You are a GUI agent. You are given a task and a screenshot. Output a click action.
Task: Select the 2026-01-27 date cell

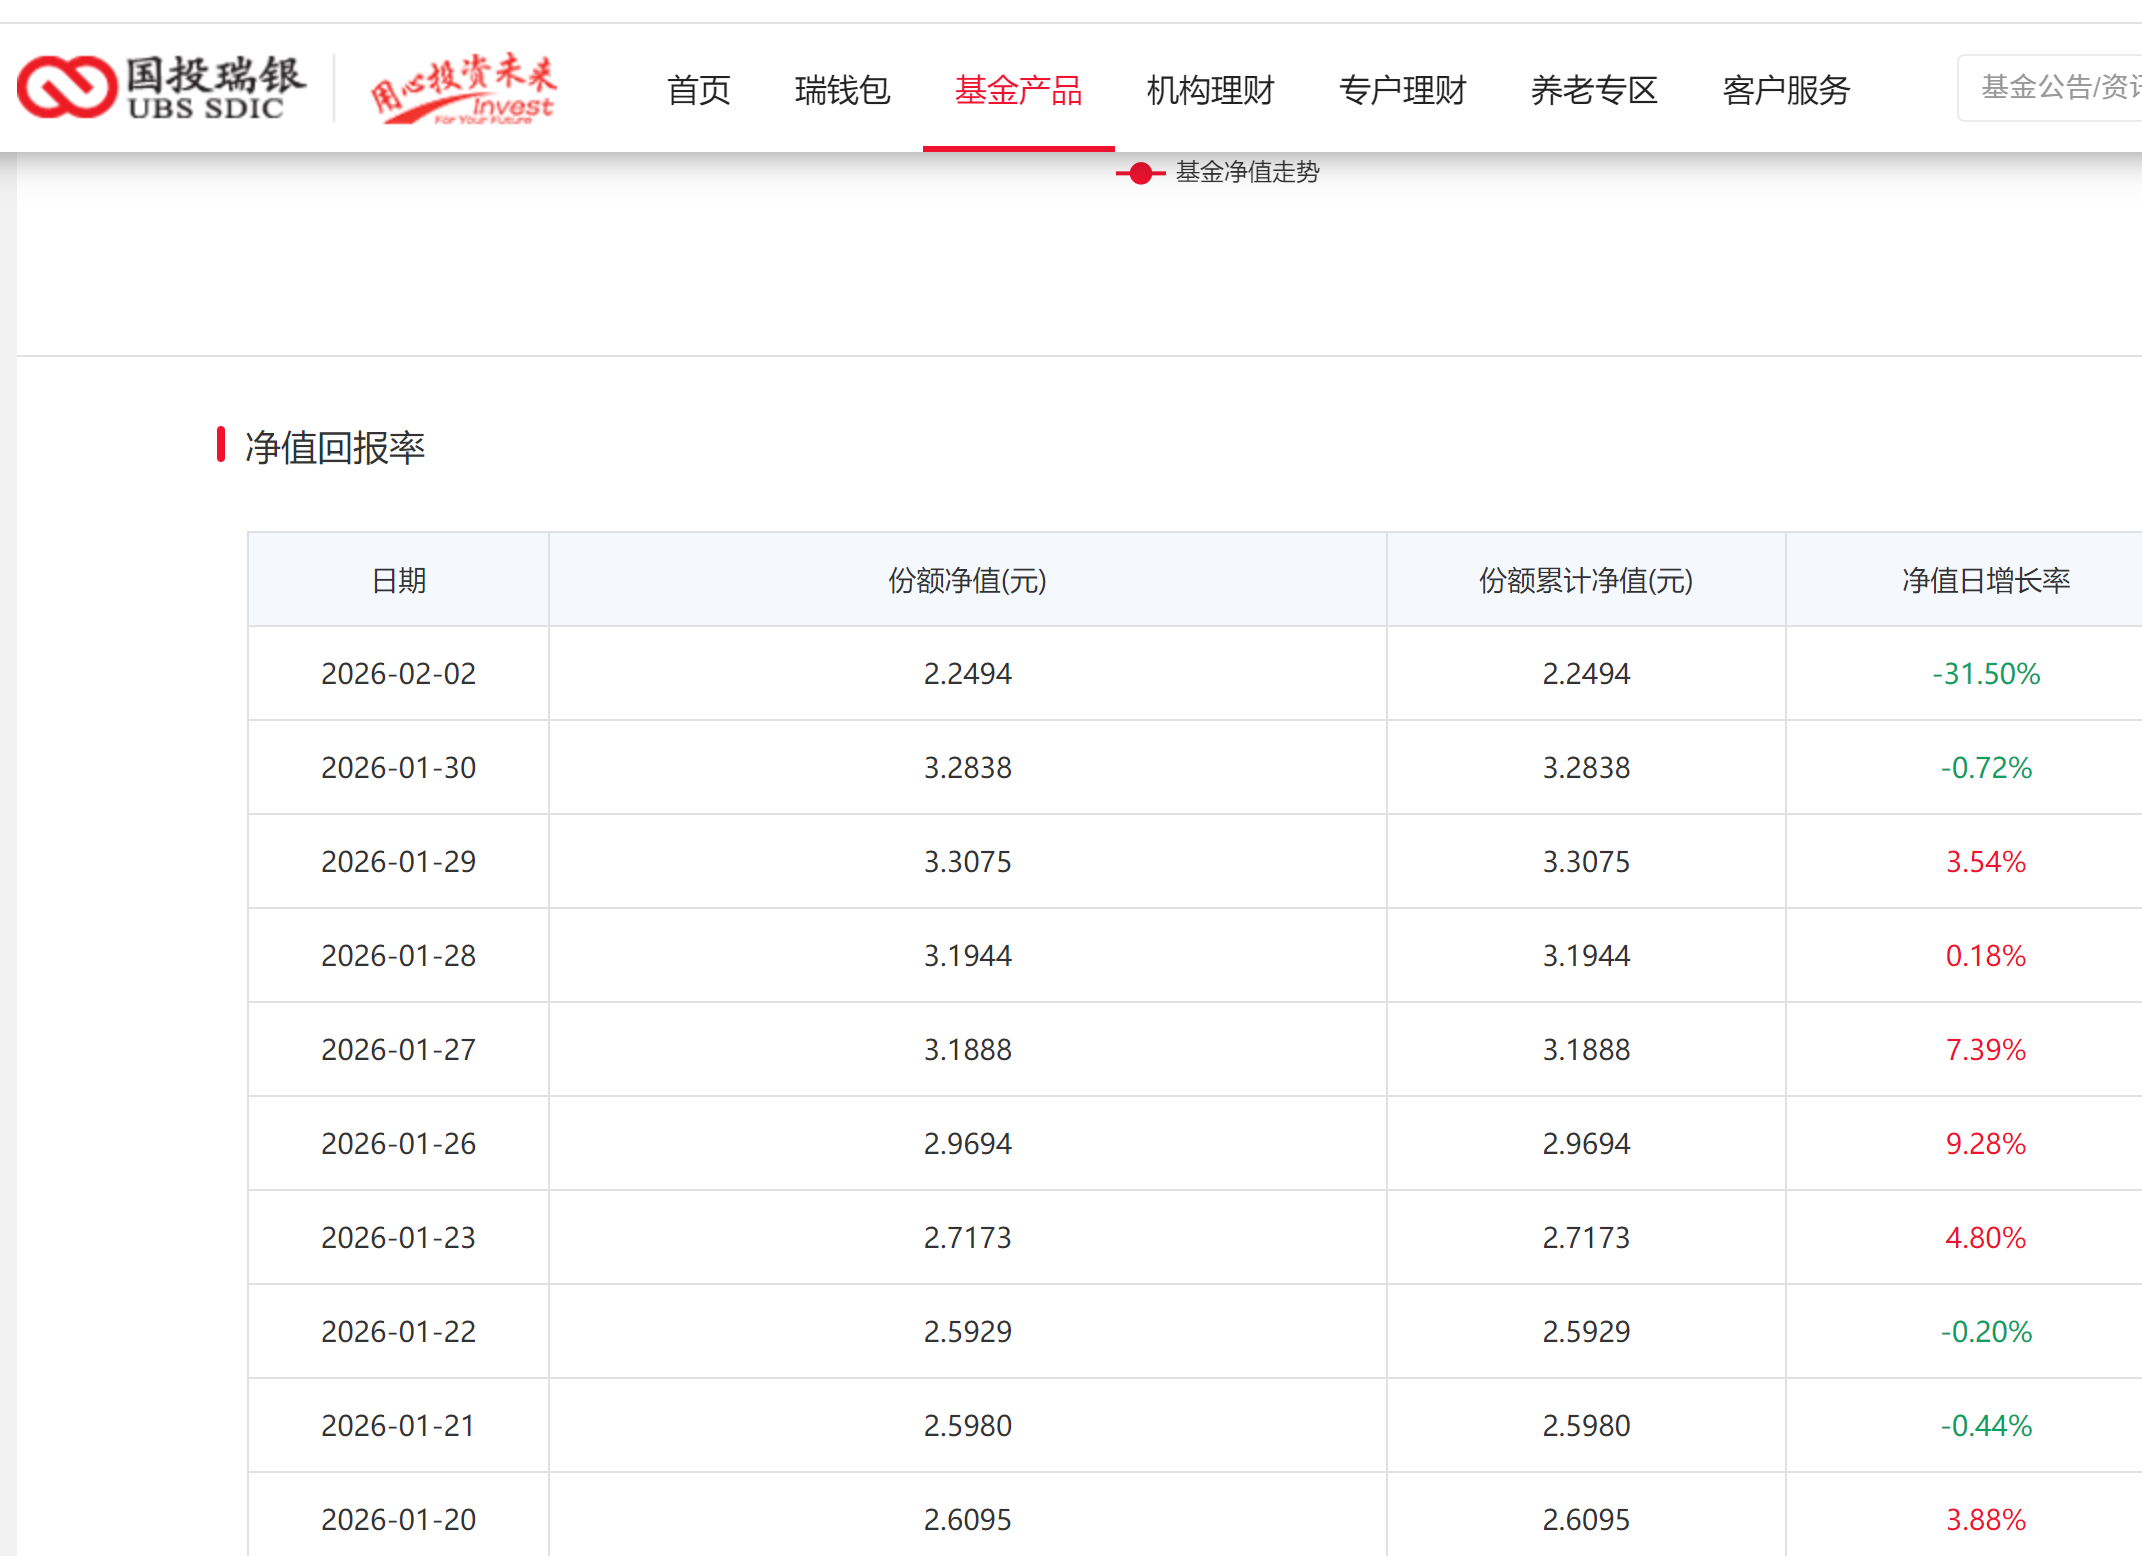(x=399, y=1050)
